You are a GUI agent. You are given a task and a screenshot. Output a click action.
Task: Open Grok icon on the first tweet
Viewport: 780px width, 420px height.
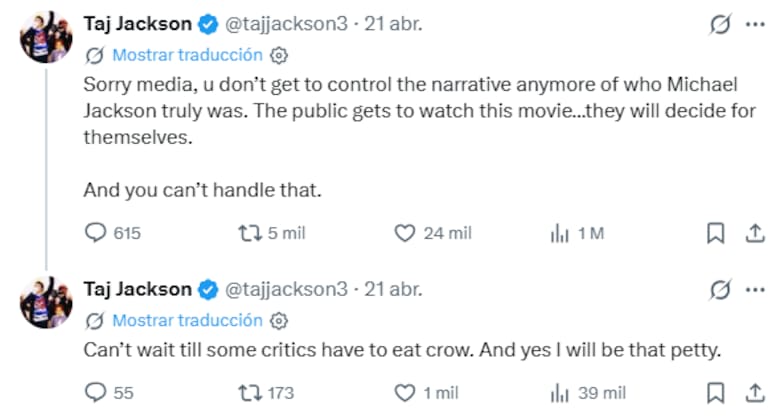click(x=718, y=25)
